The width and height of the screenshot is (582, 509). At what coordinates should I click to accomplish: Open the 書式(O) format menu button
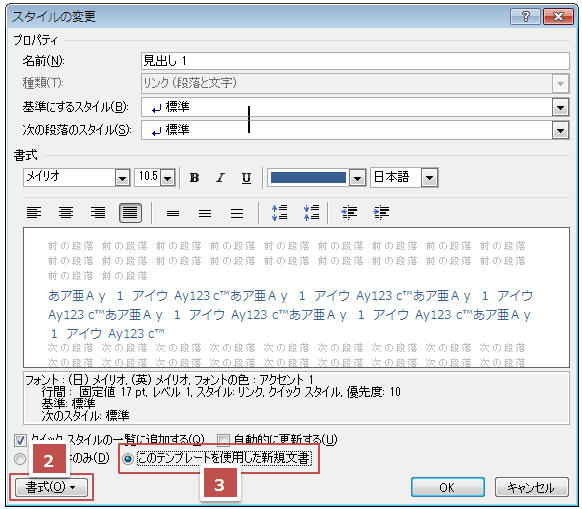tap(51, 487)
